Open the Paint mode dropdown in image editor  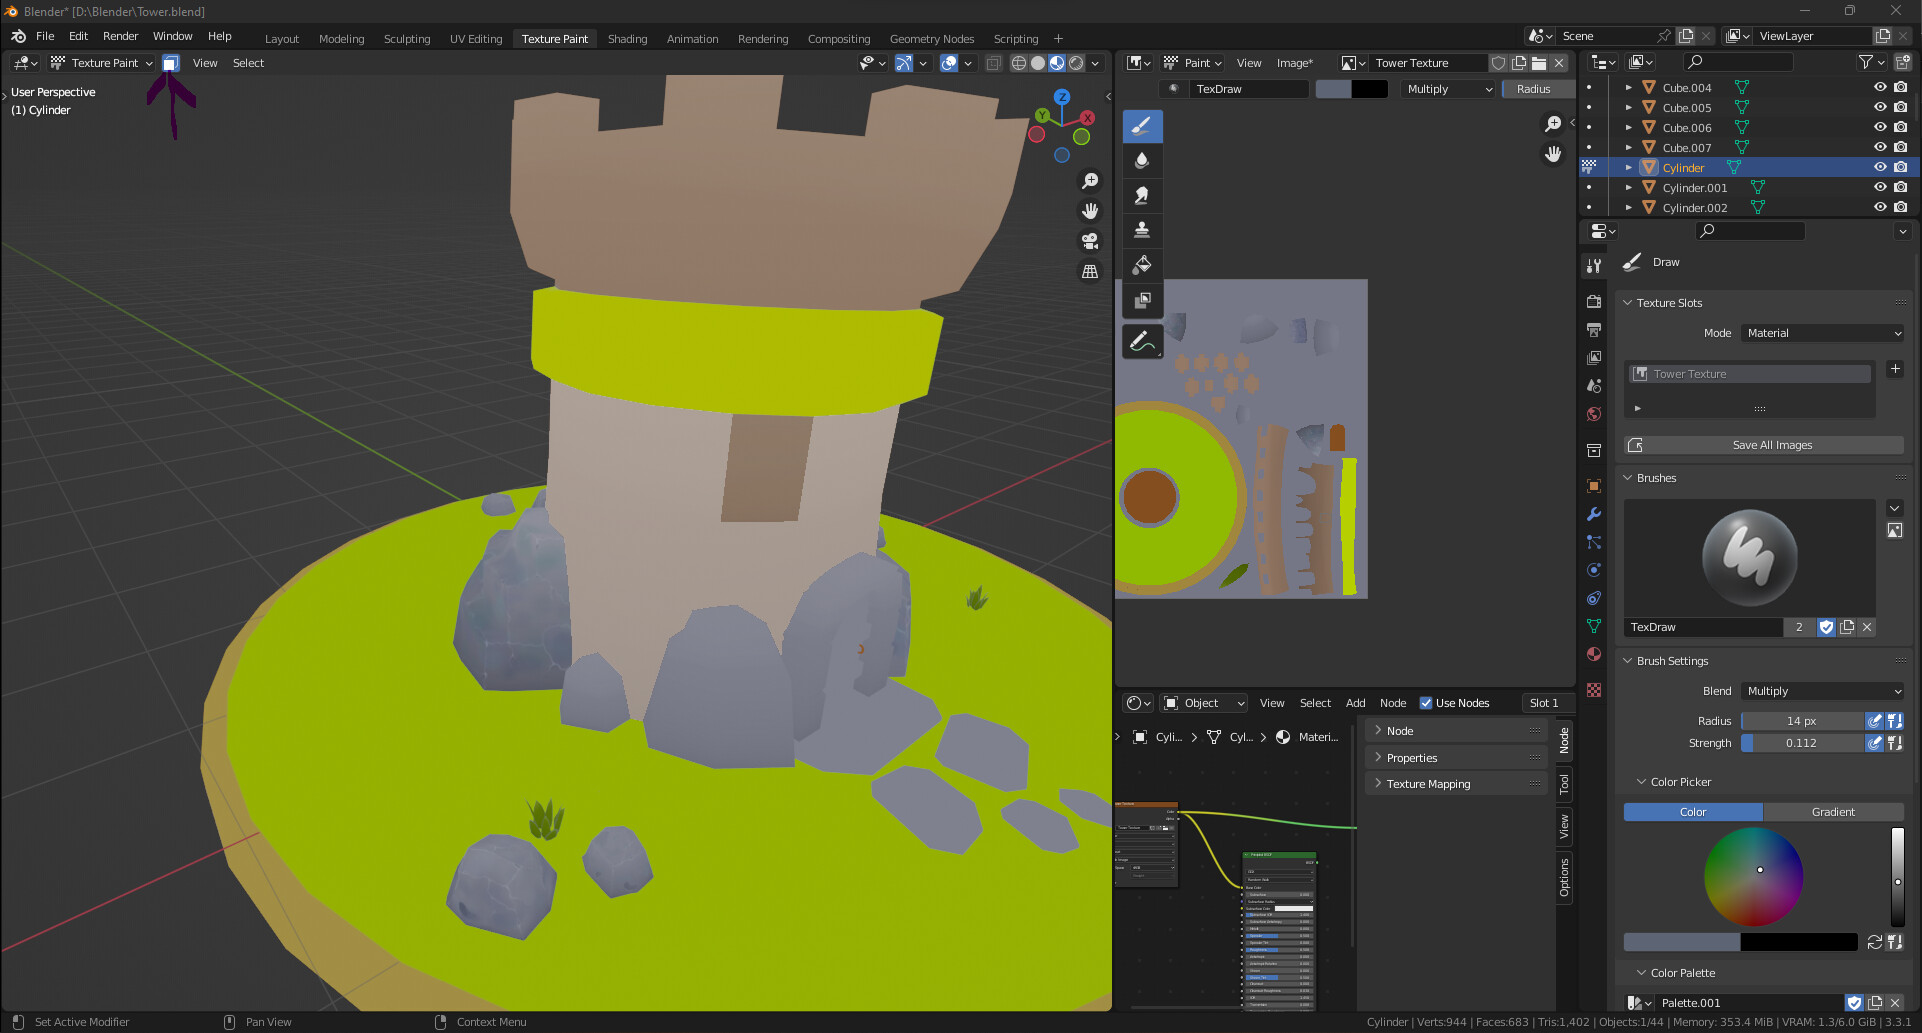[x=1192, y=63]
